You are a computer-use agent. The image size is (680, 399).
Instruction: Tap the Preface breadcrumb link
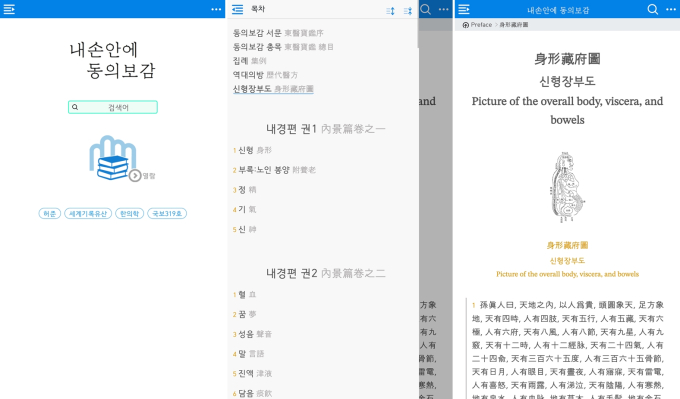[x=481, y=25]
